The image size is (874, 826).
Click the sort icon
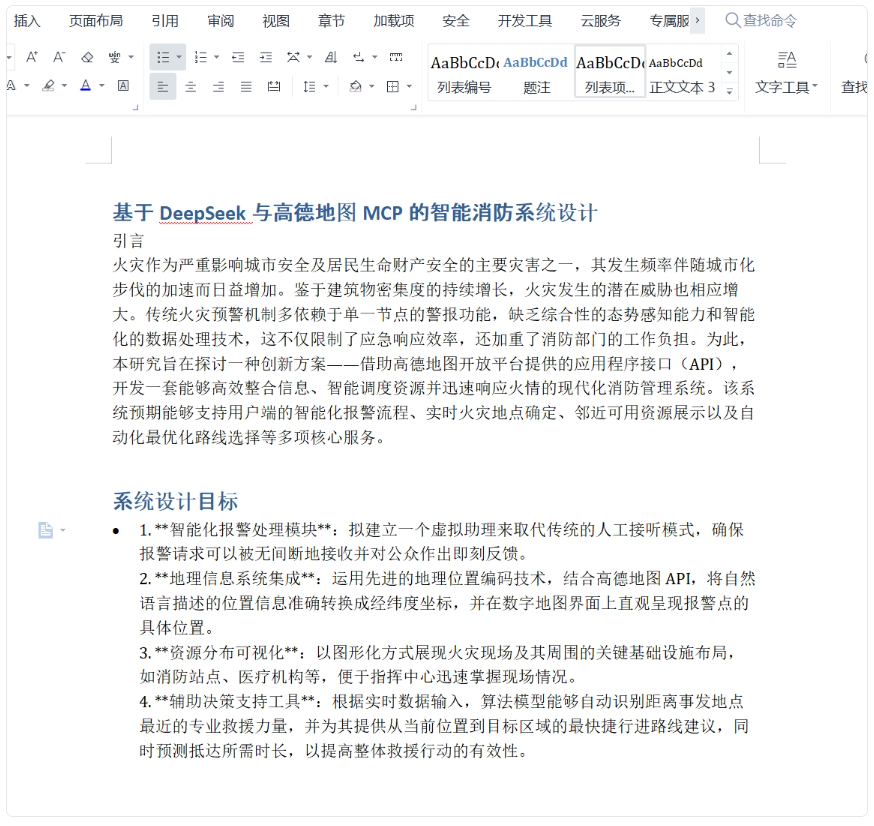[331, 57]
